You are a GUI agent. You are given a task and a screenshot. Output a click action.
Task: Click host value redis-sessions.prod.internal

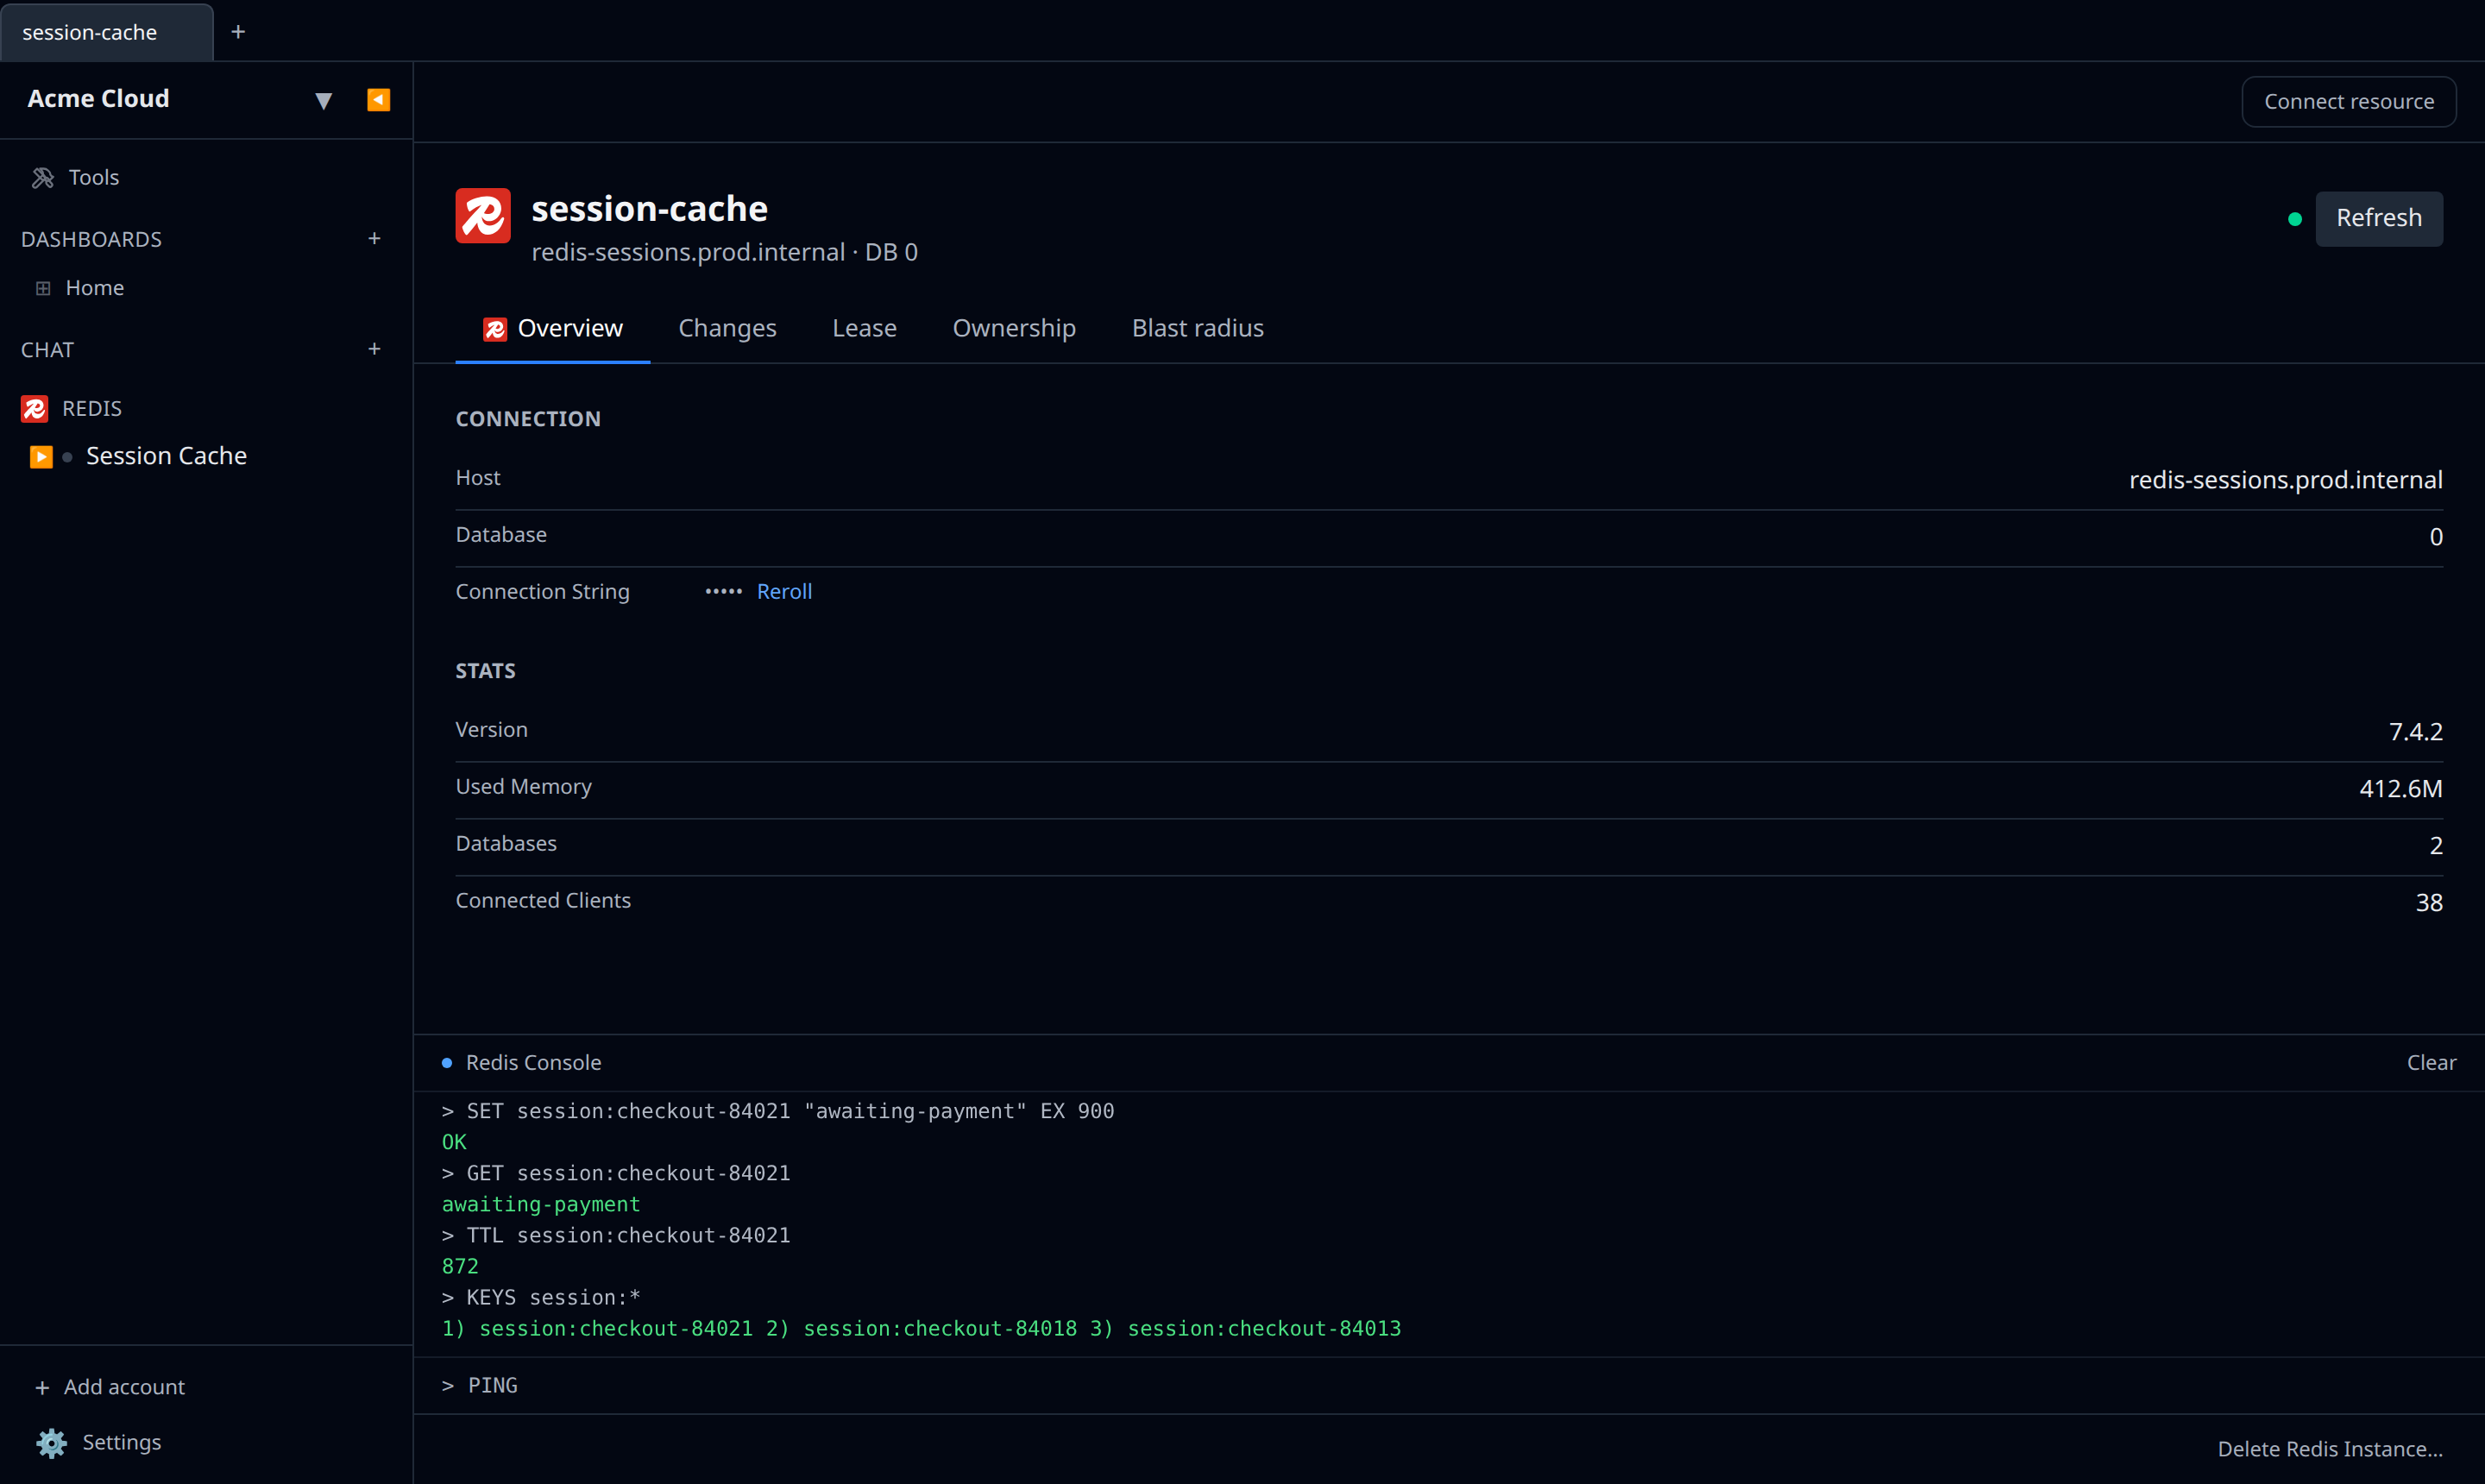point(2285,480)
